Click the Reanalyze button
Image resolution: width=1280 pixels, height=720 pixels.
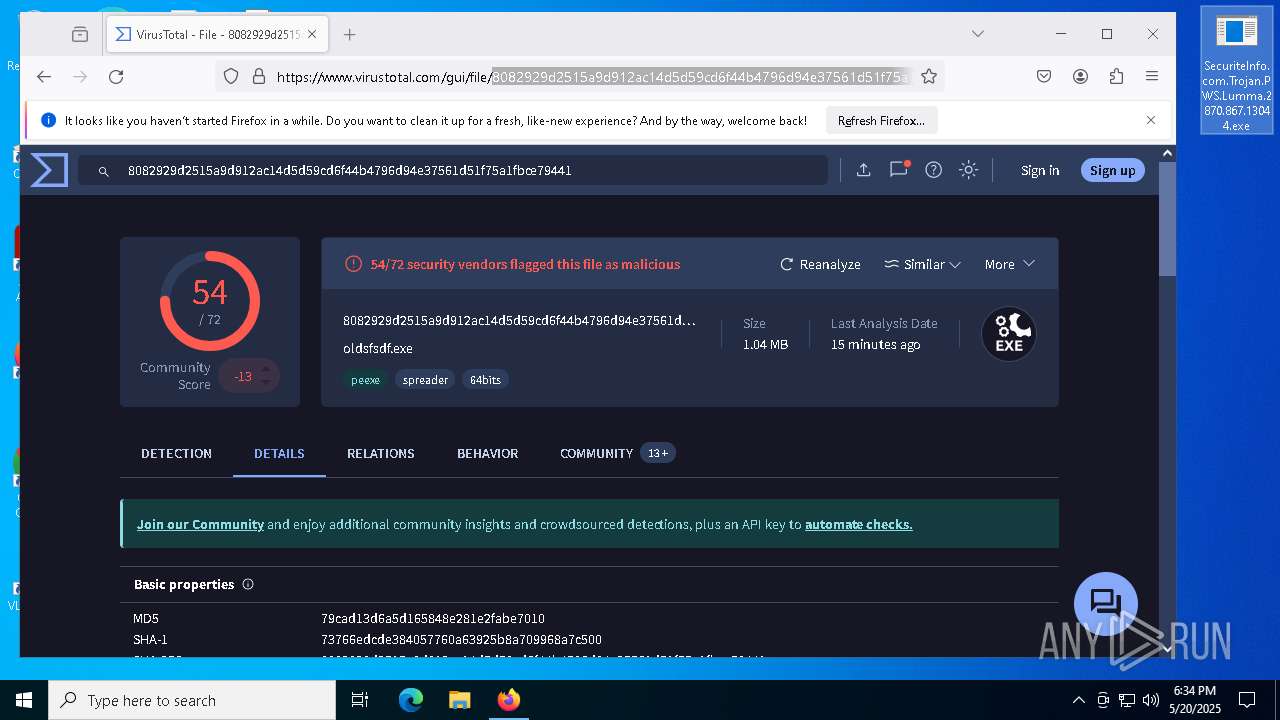pos(820,264)
